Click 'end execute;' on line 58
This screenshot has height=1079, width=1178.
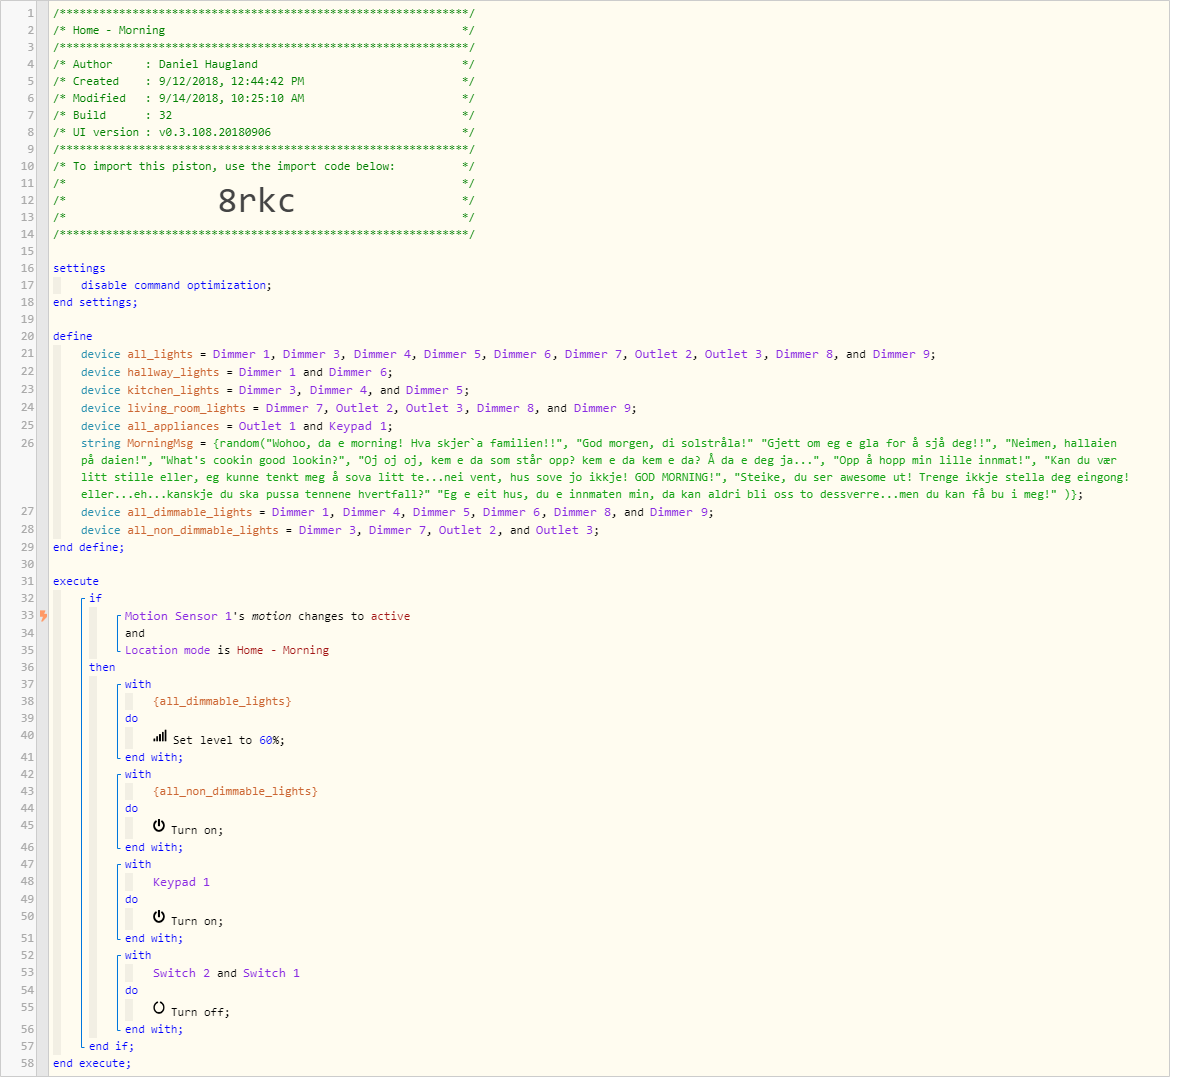click(92, 1065)
